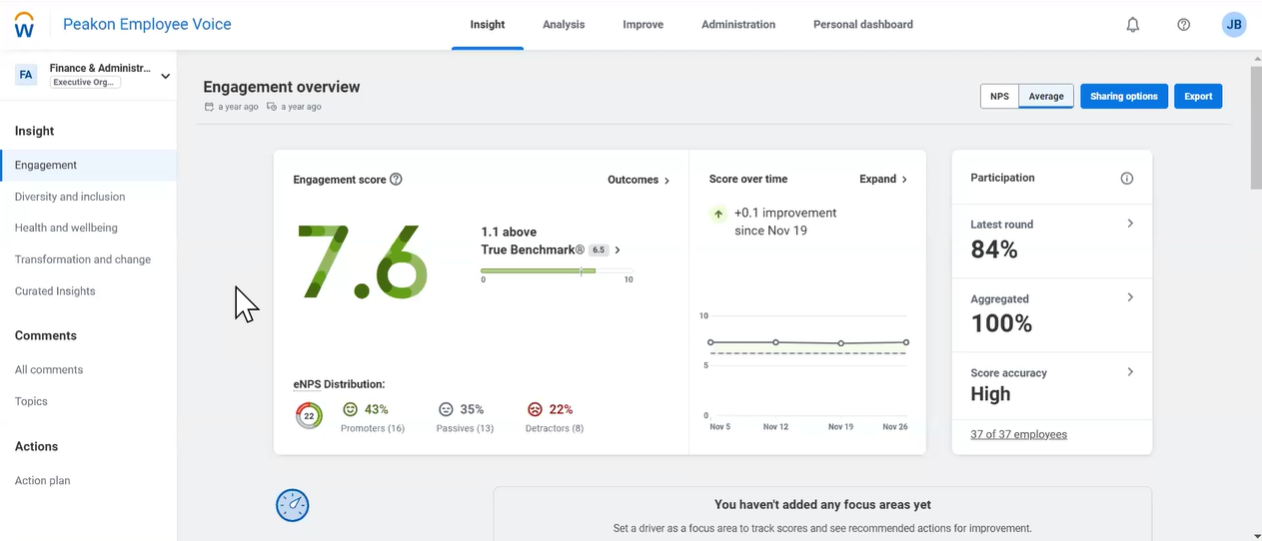Open Health and wellbeing in sidebar
This screenshot has width=1262, height=541.
pyautogui.click(x=66, y=228)
